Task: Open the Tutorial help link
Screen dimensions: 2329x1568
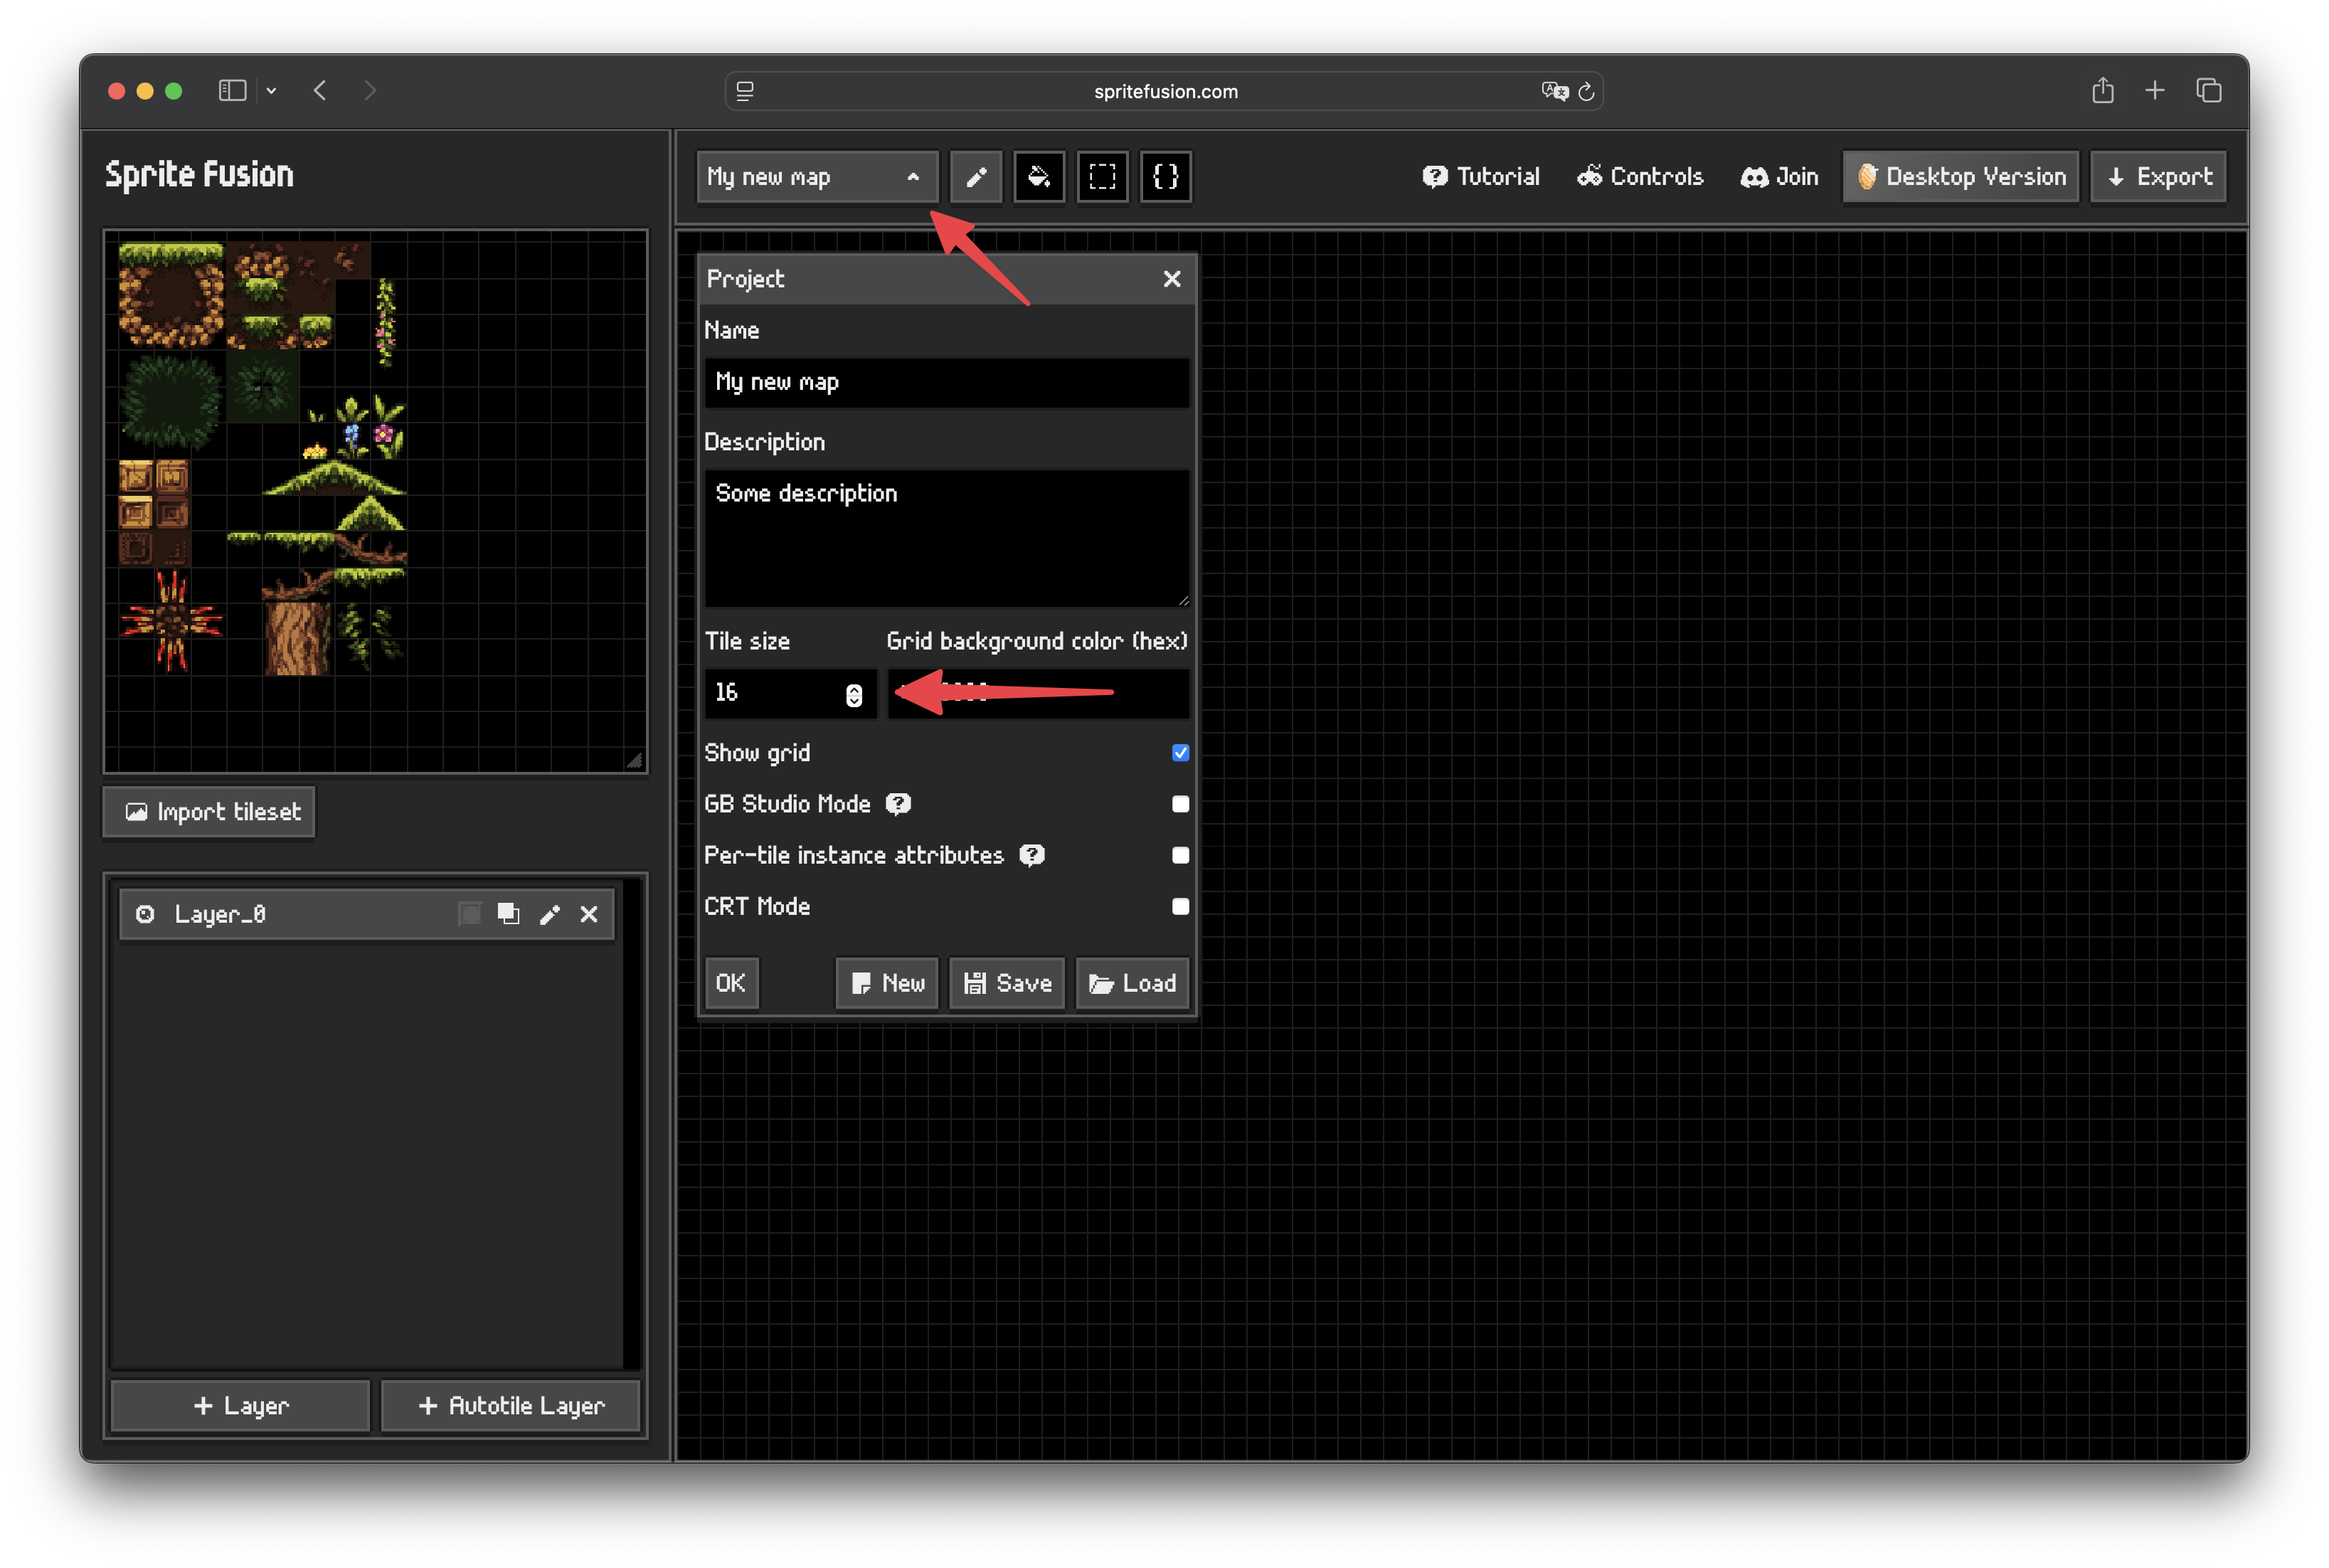Action: 1481,177
